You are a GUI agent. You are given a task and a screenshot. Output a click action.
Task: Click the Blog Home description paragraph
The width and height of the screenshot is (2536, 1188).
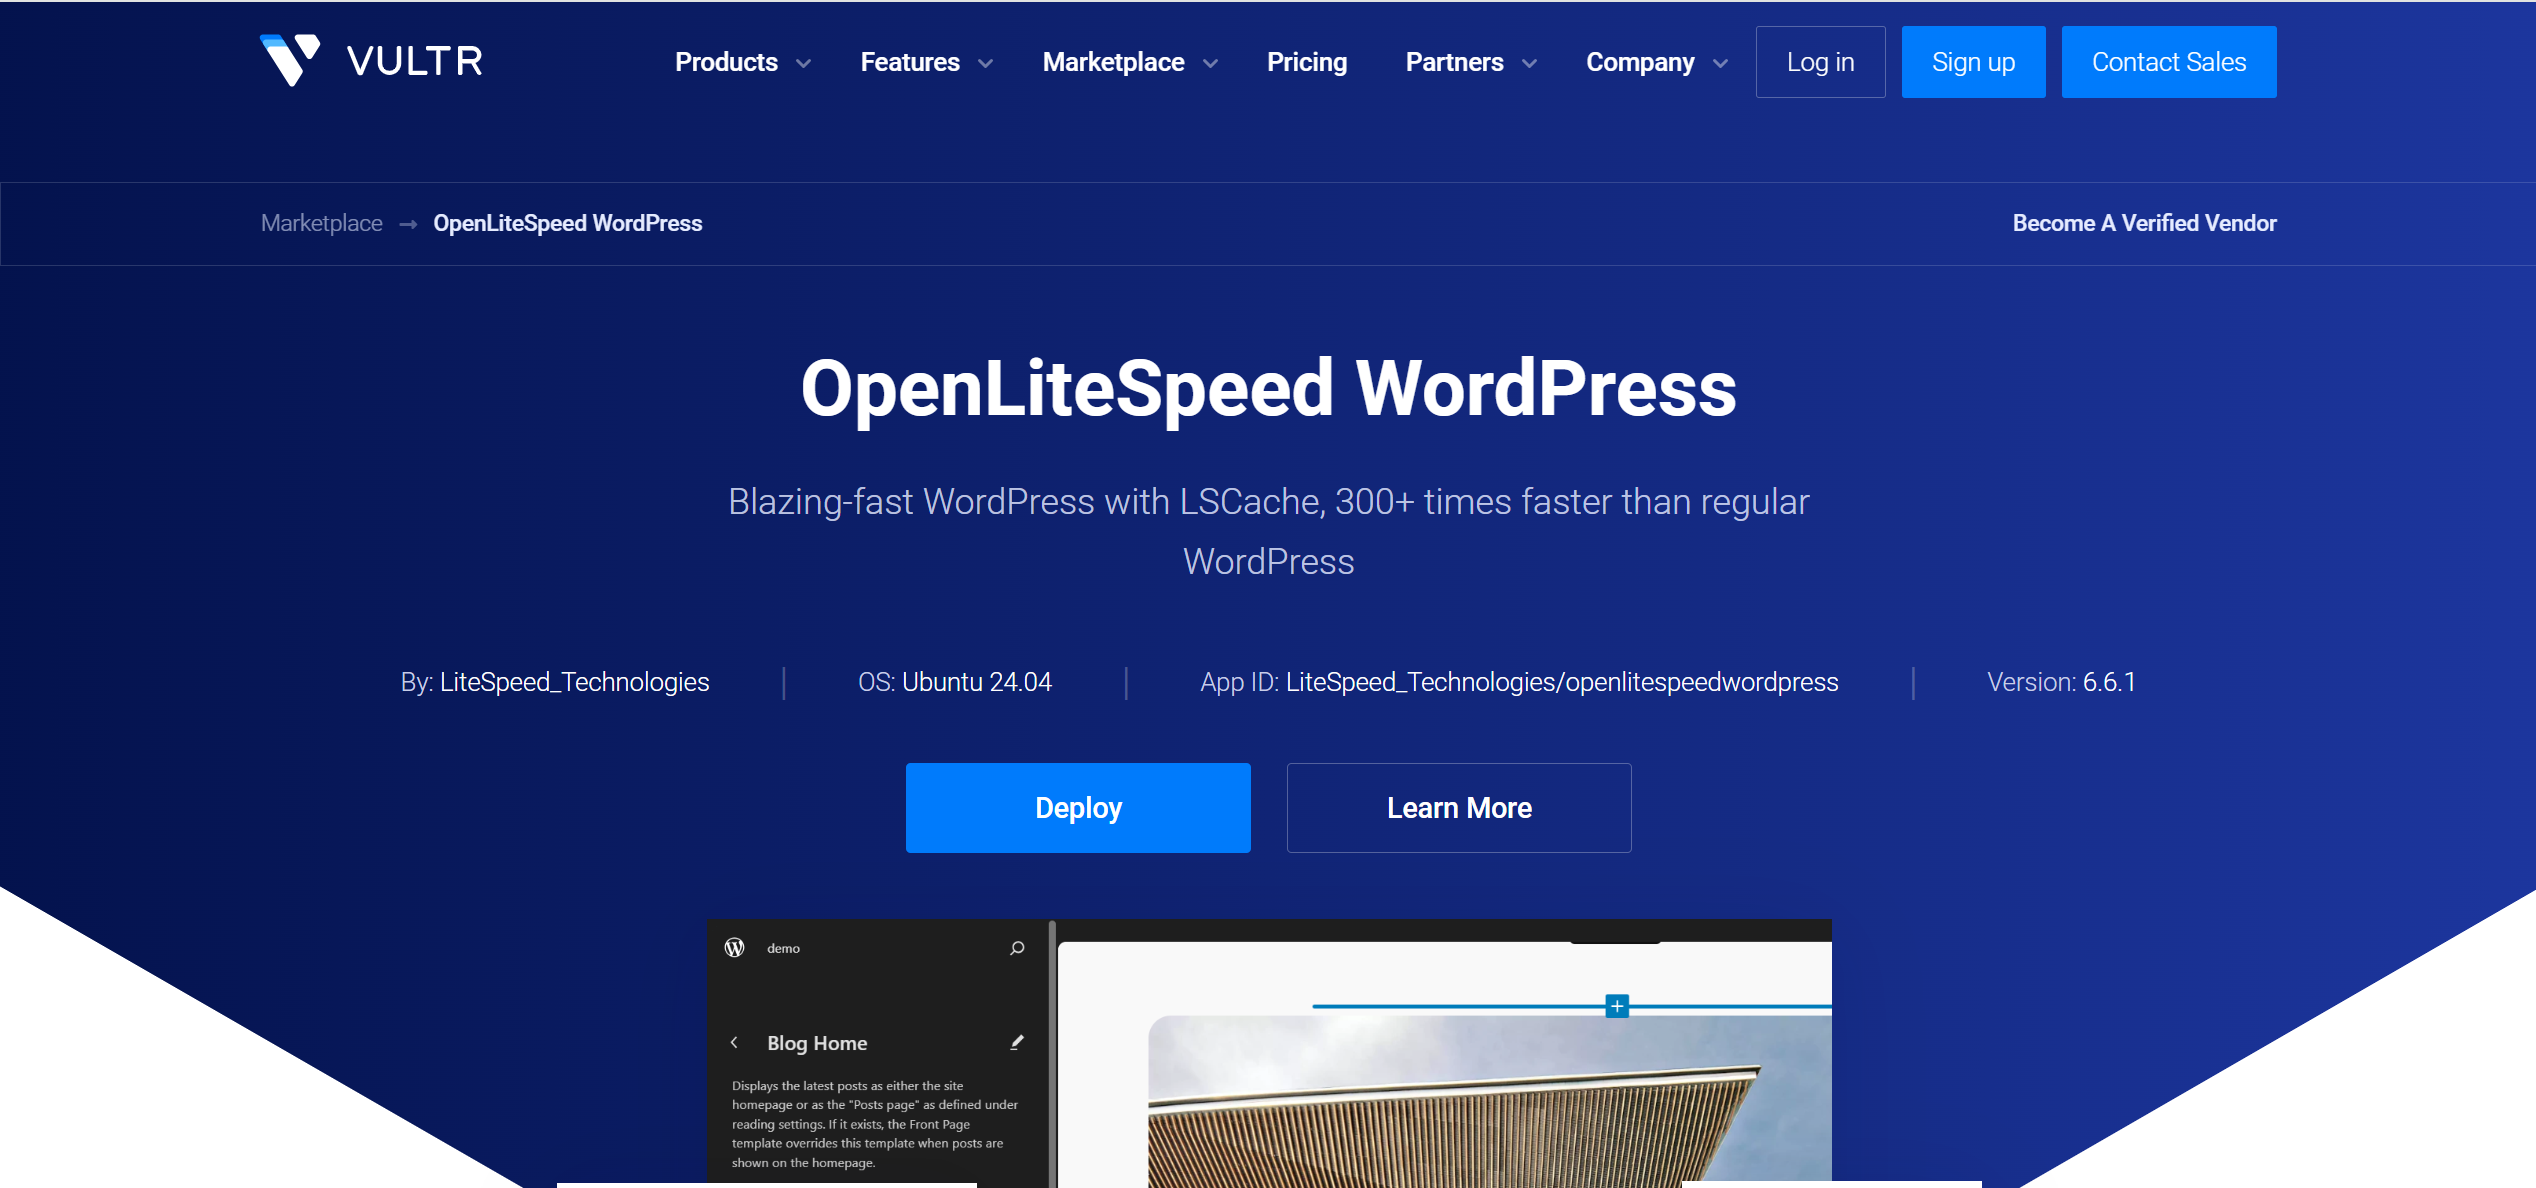(x=874, y=1124)
